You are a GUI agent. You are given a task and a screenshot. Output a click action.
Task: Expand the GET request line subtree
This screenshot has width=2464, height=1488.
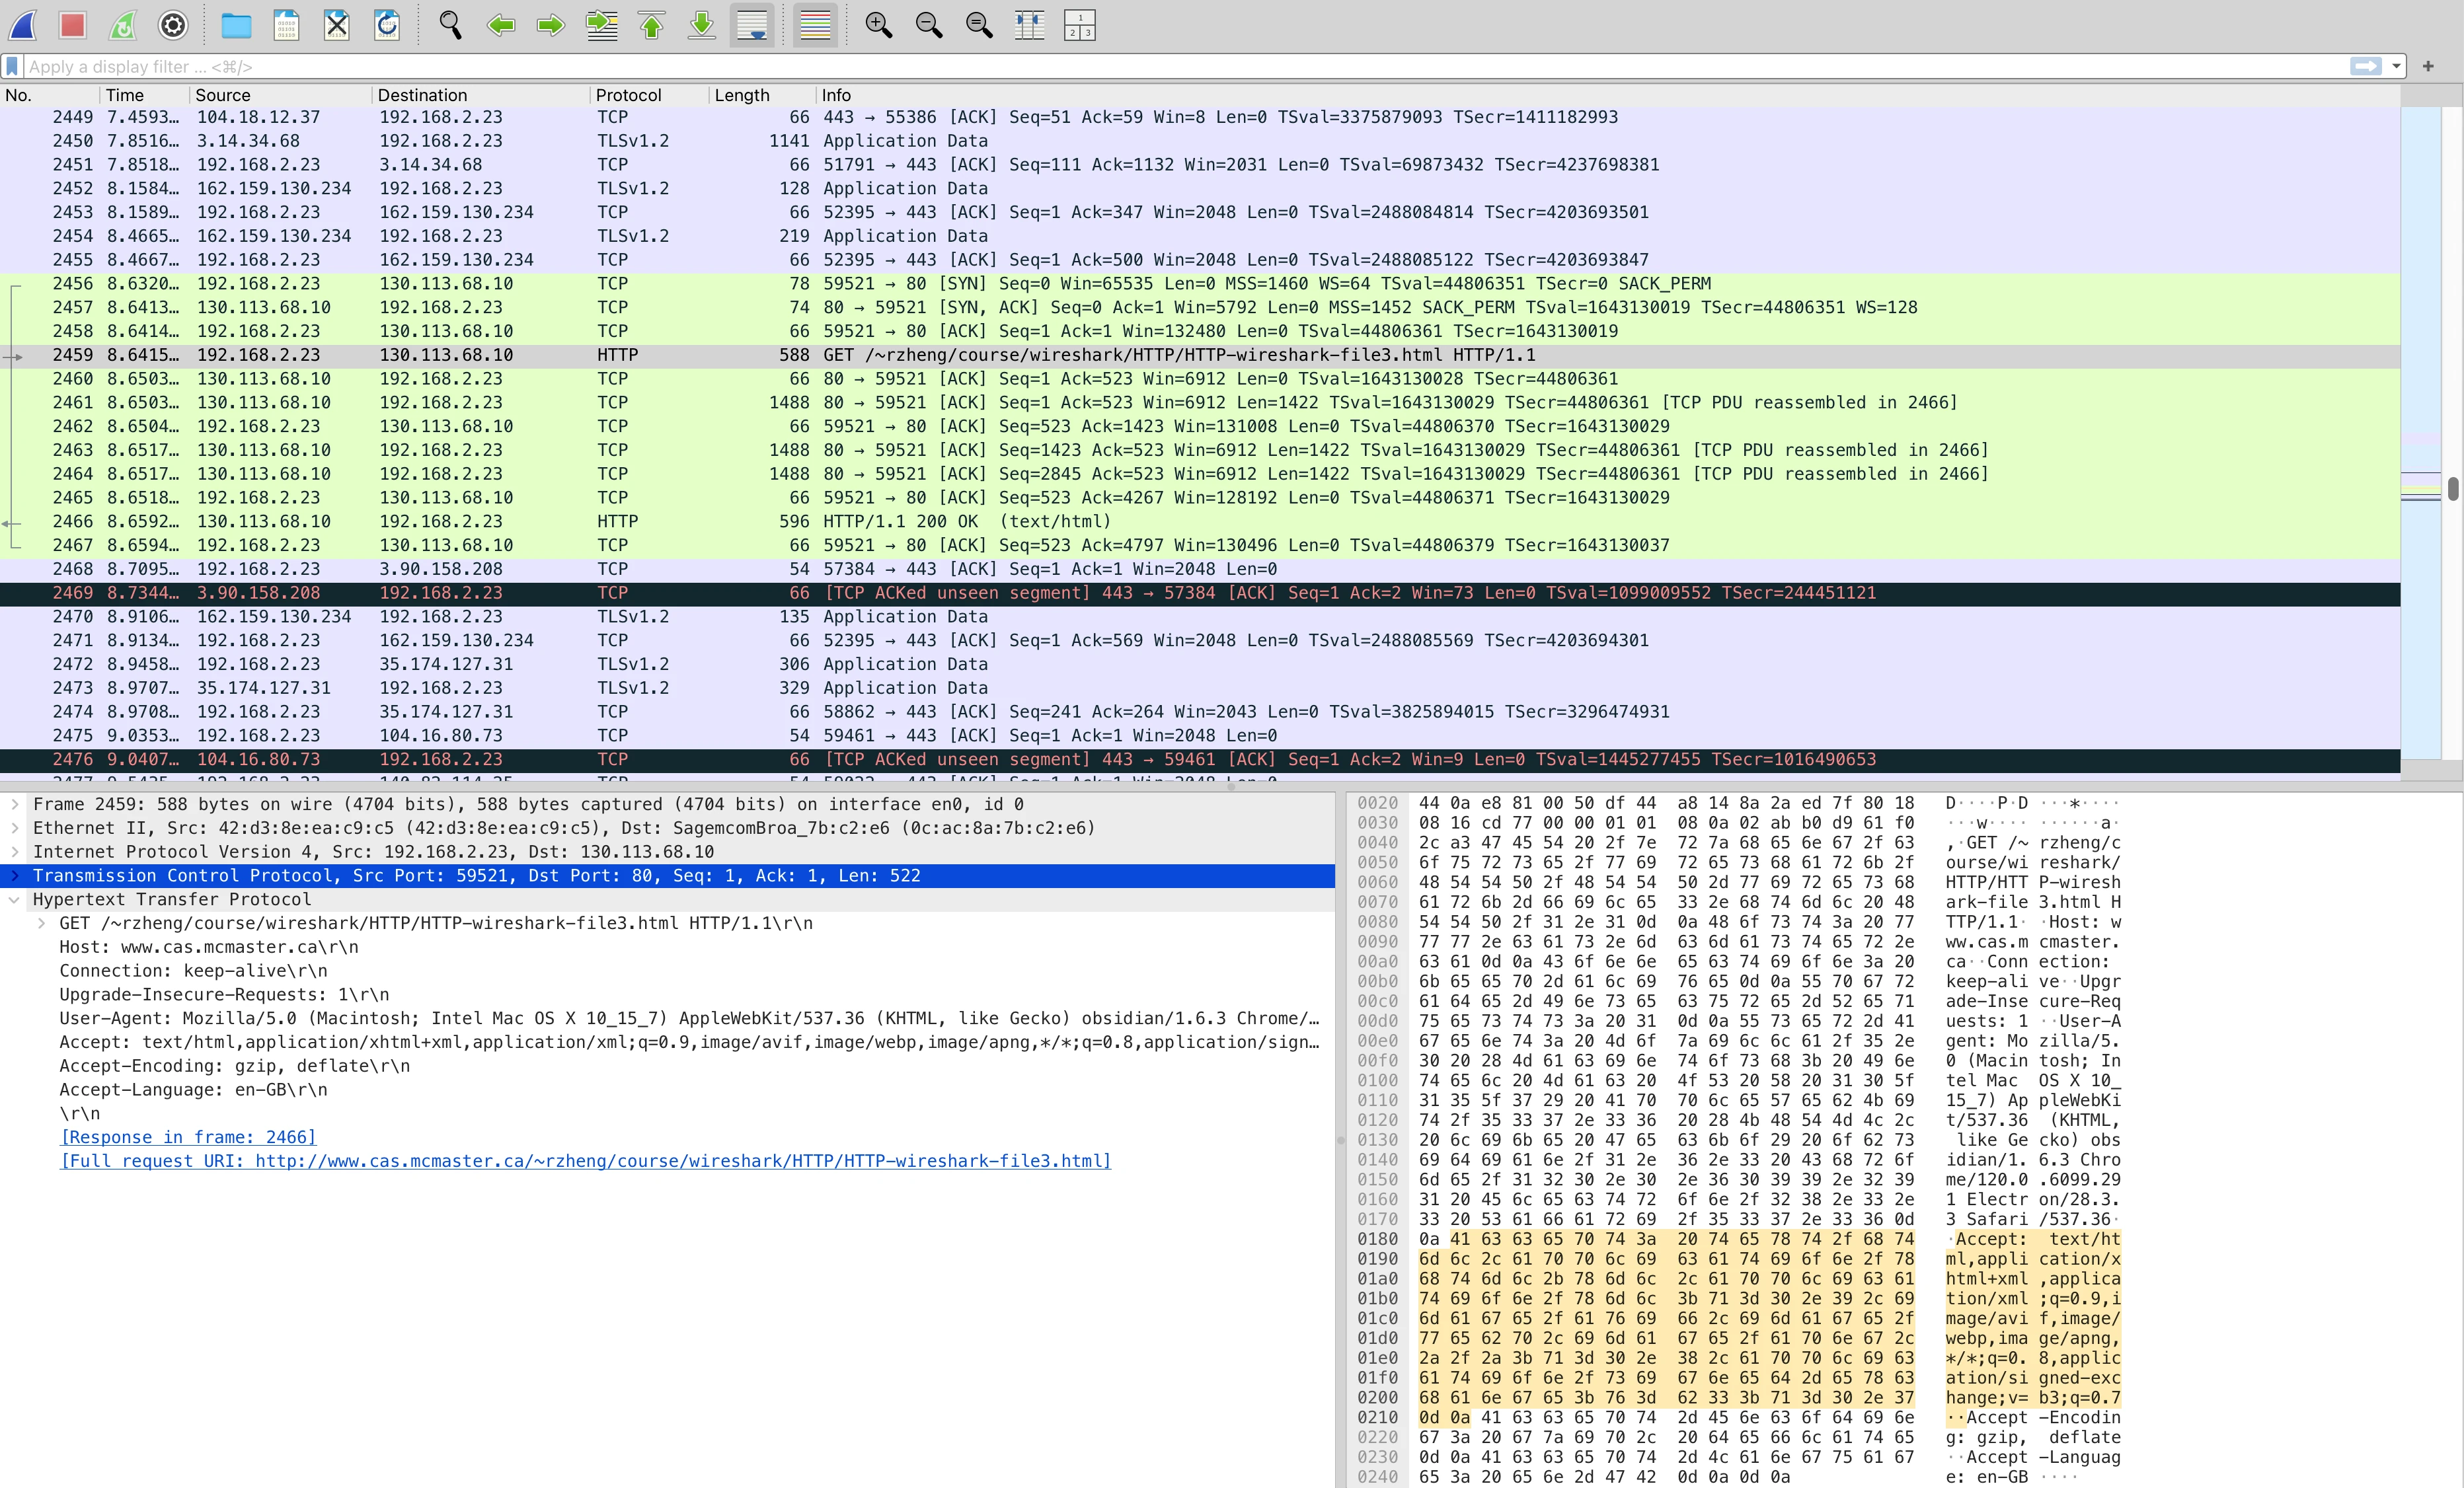41,923
